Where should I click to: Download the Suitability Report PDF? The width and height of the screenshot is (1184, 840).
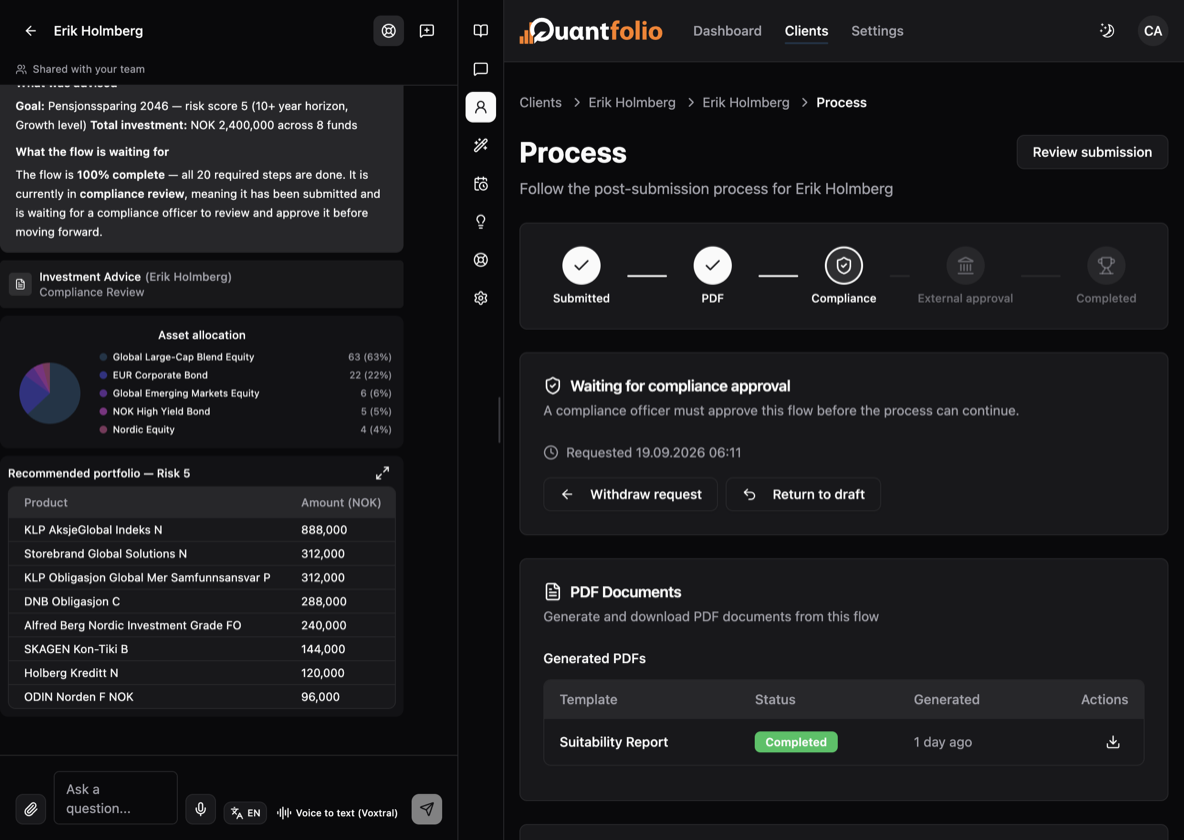pyautogui.click(x=1112, y=742)
